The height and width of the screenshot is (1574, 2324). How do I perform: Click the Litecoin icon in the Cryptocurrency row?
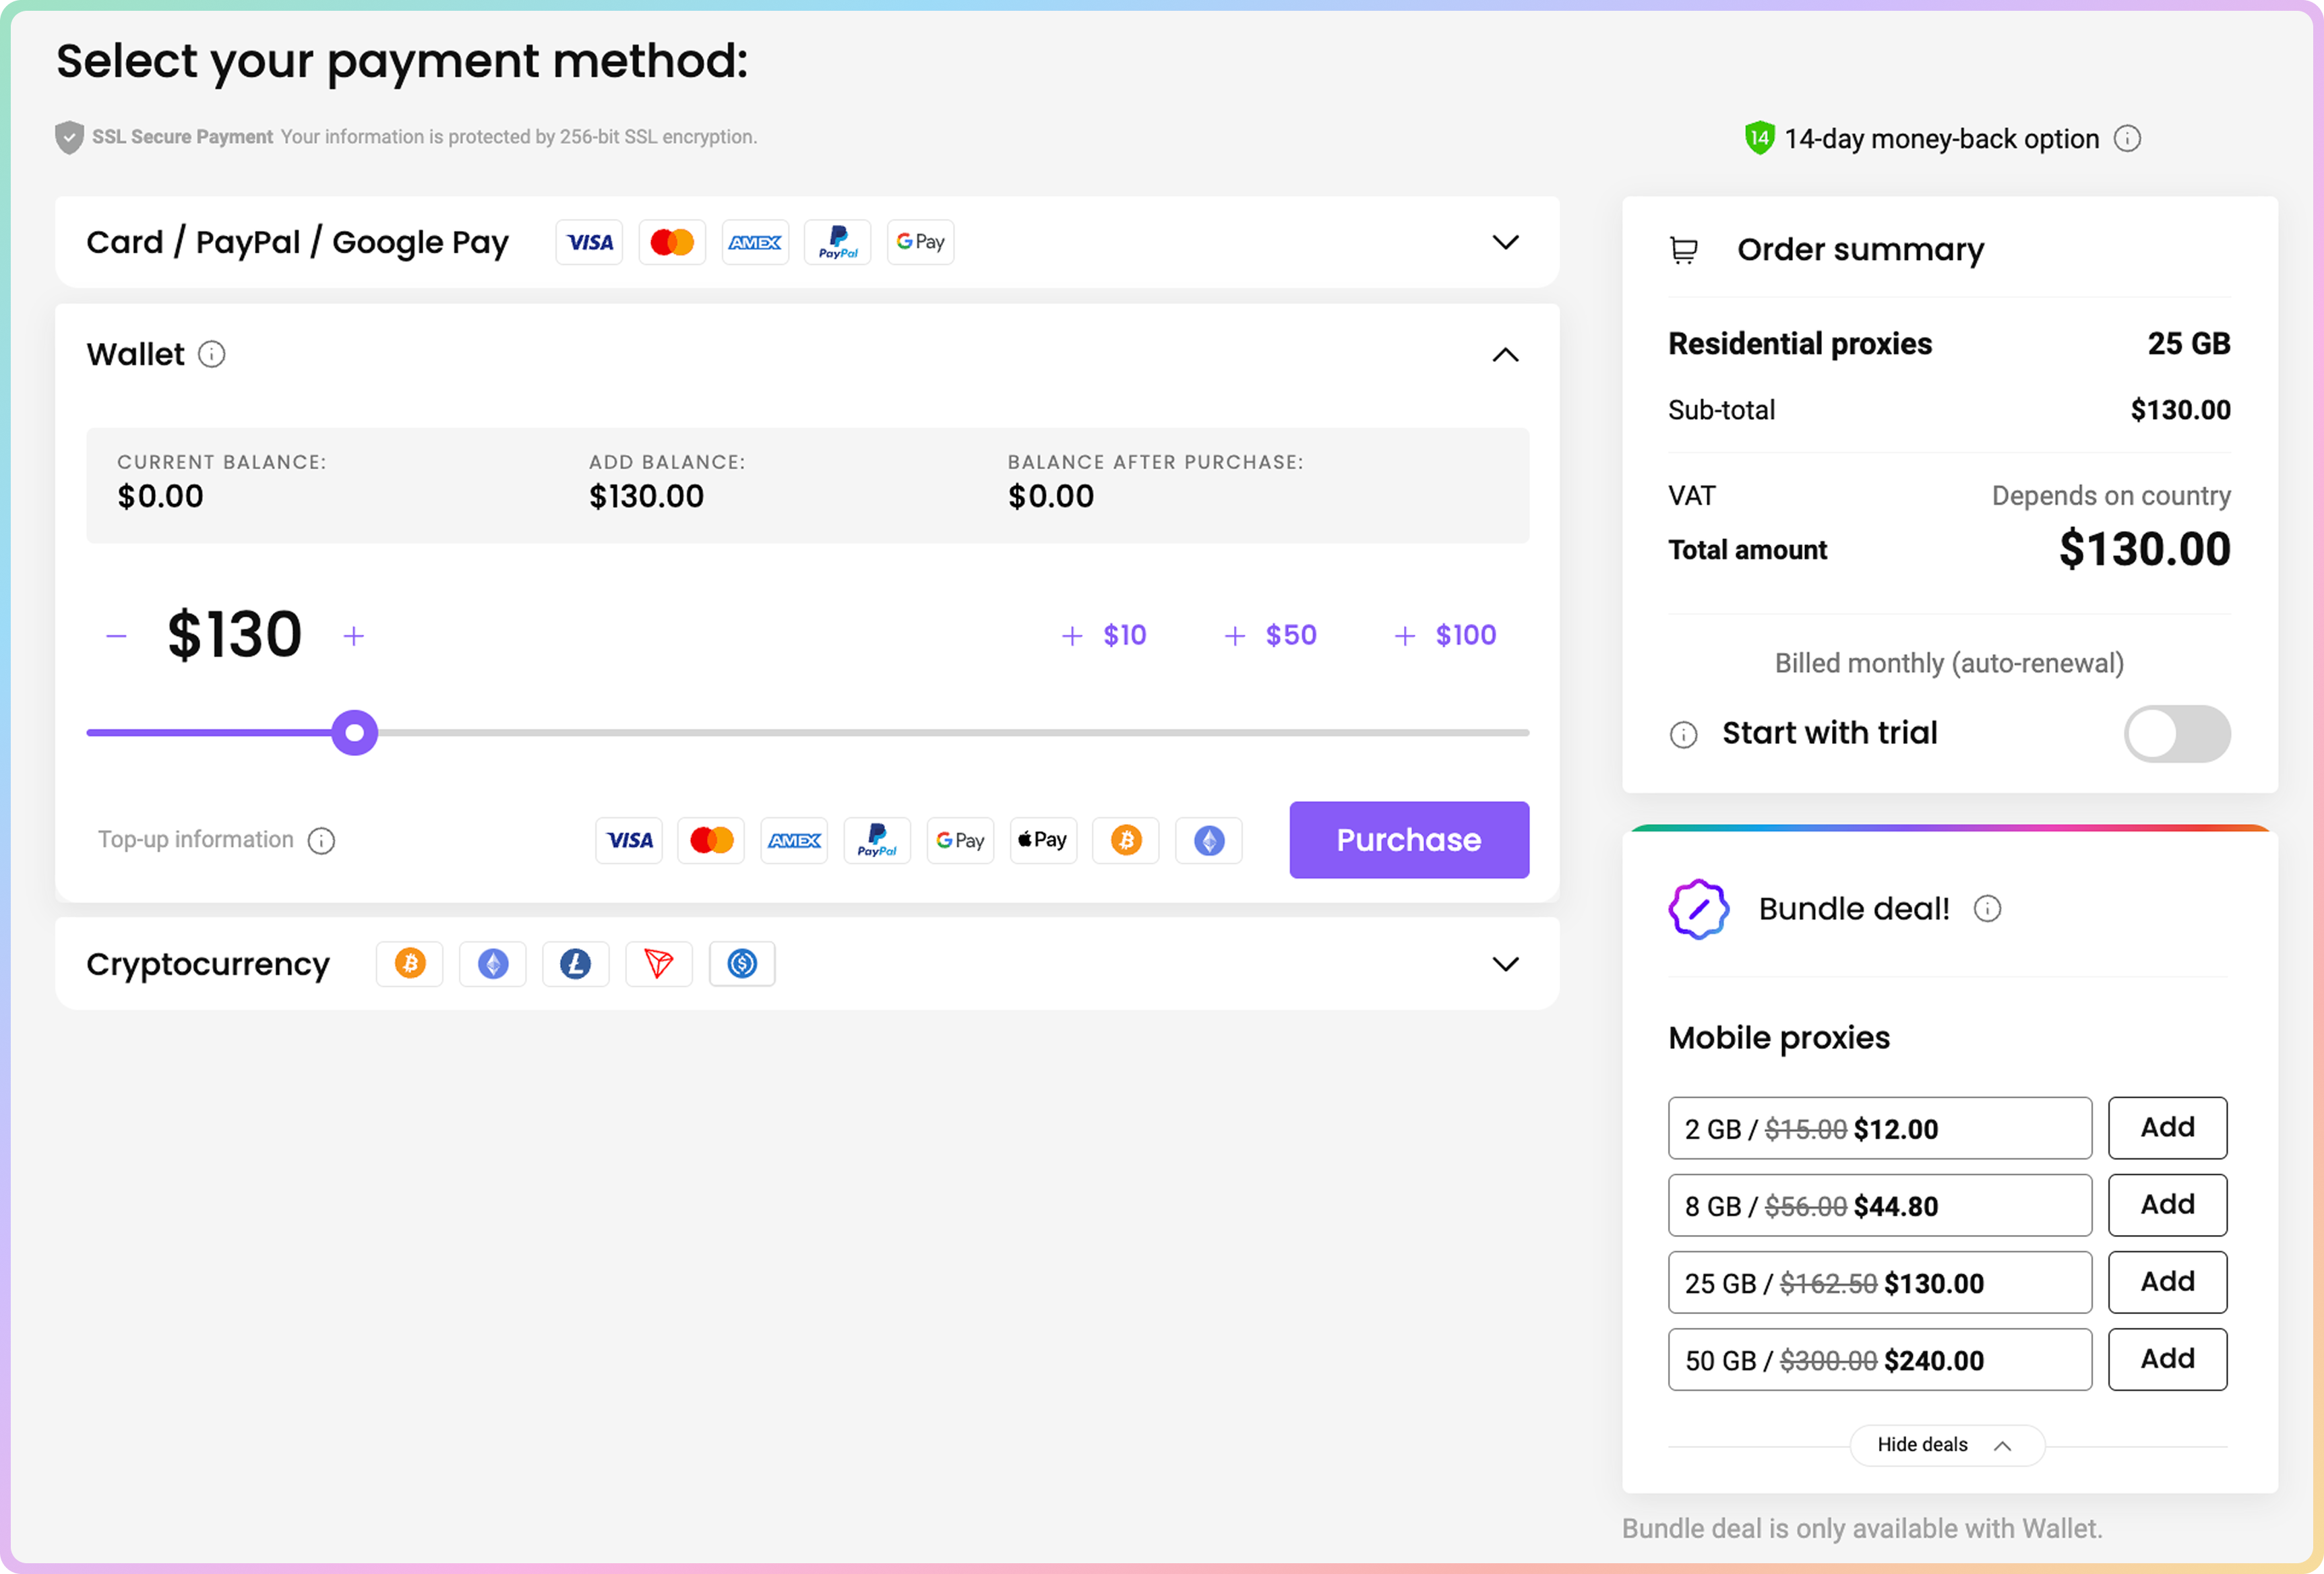(575, 964)
